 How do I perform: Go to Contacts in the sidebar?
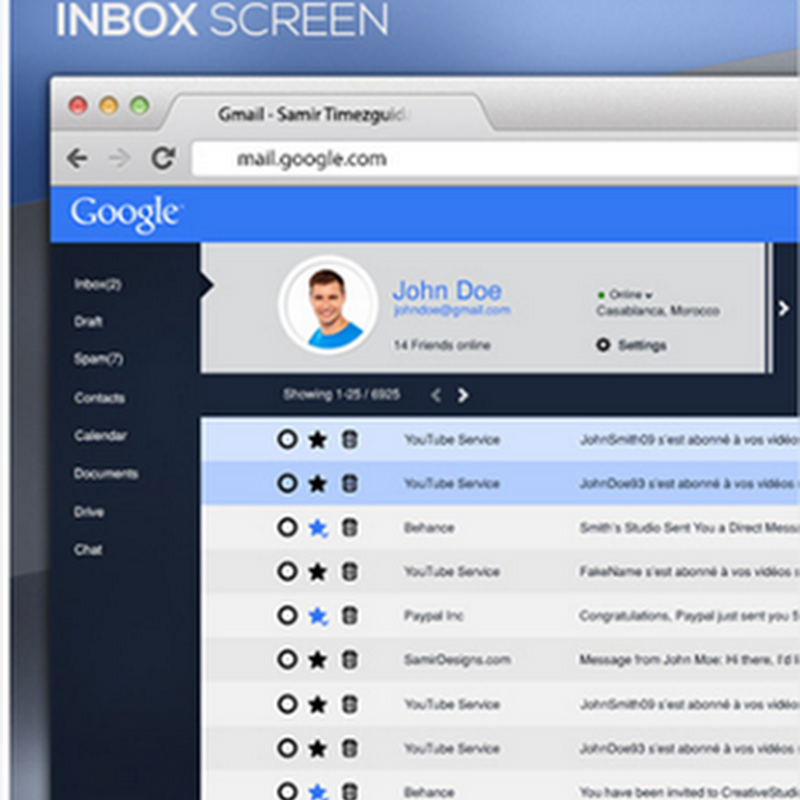pyautogui.click(x=99, y=397)
